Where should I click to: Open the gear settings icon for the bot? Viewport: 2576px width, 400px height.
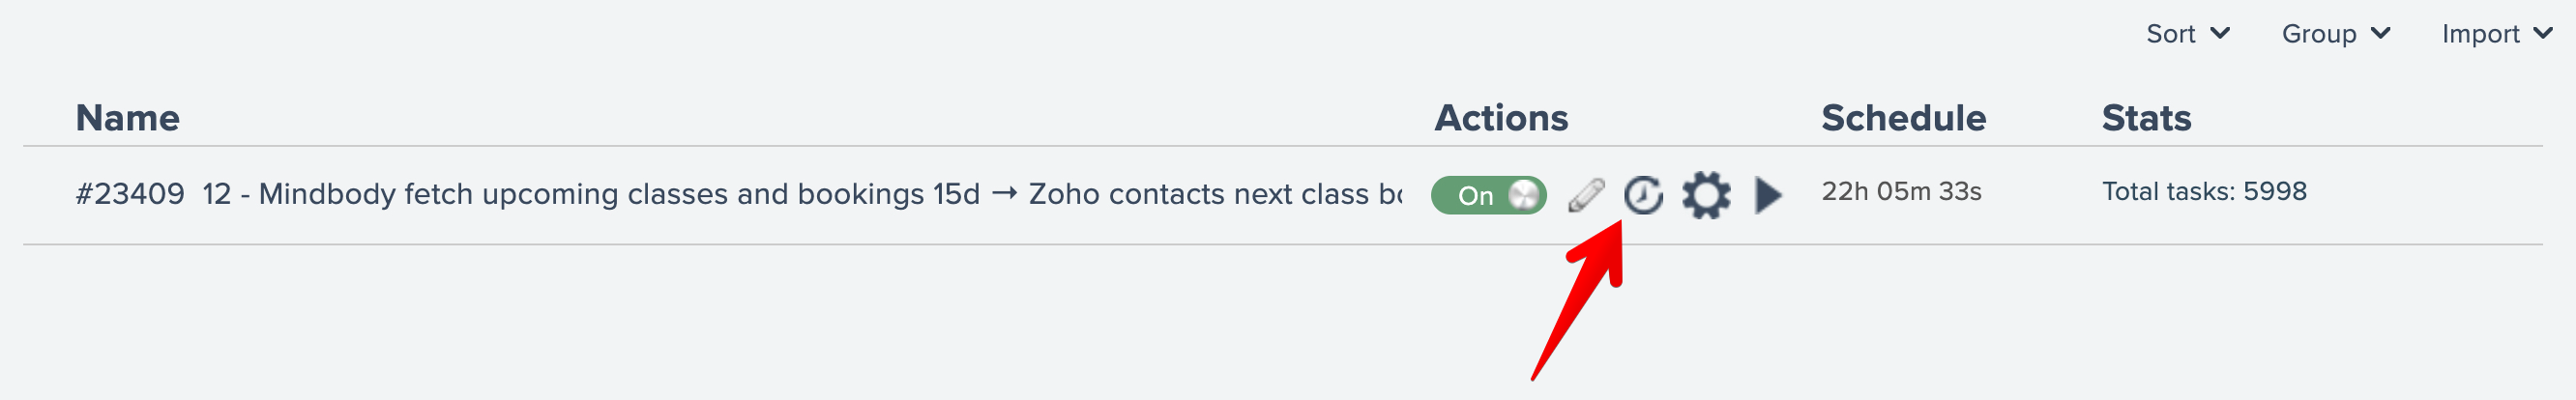pos(1705,195)
